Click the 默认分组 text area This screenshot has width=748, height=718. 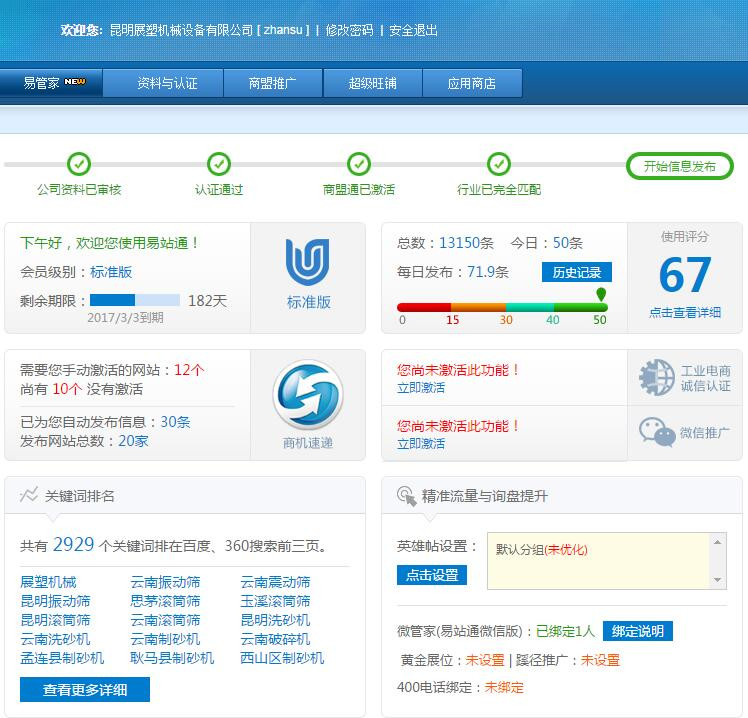point(600,560)
